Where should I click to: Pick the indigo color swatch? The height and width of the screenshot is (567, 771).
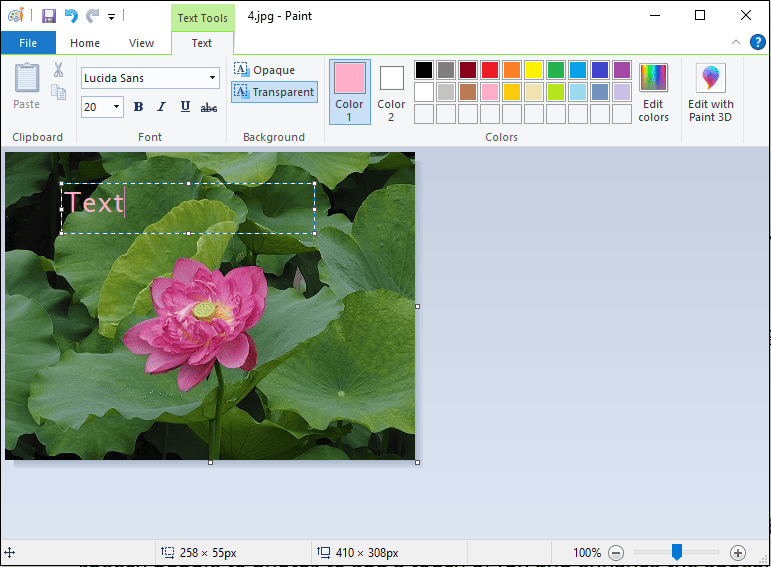tap(600, 70)
